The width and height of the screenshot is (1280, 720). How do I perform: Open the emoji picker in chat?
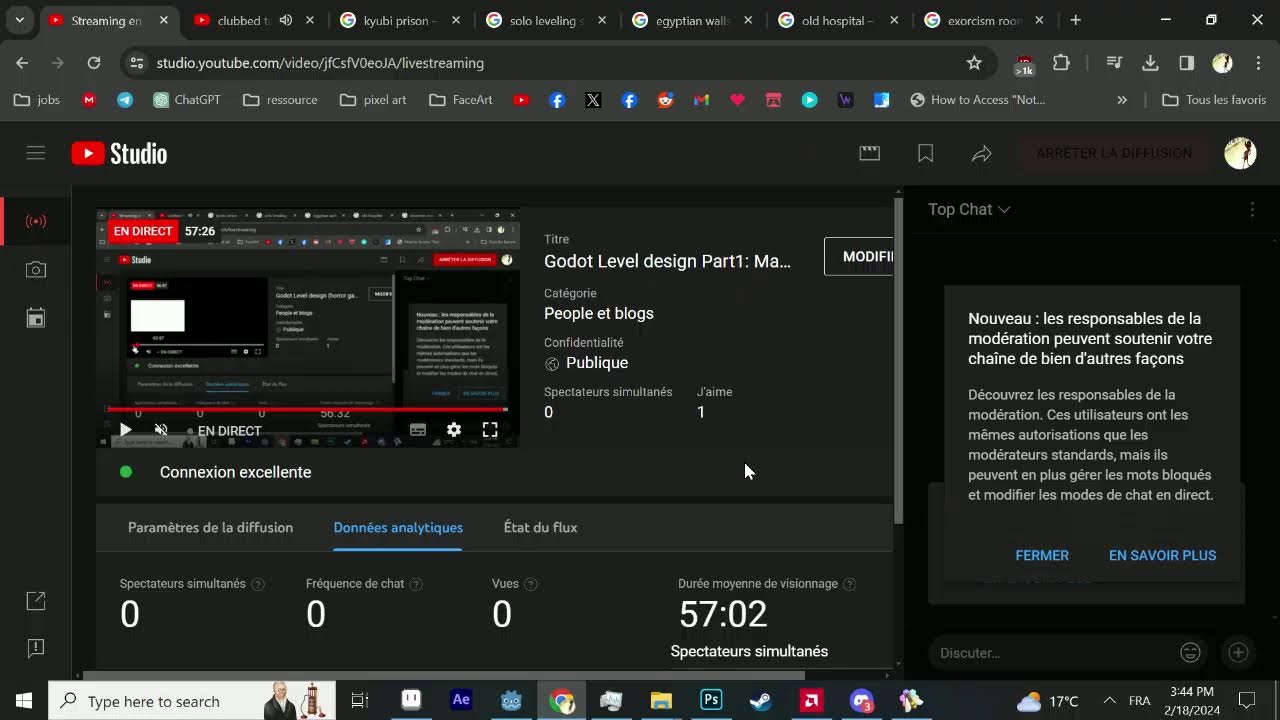pos(1190,653)
